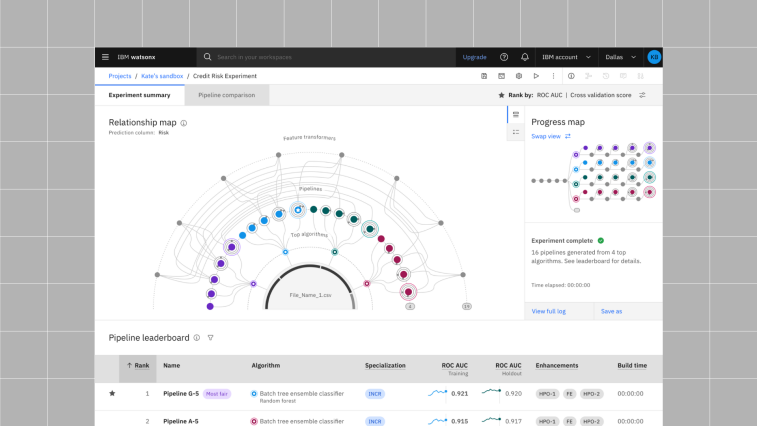Click the Most fair tag
The width and height of the screenshot is (757, 426).
217,394
